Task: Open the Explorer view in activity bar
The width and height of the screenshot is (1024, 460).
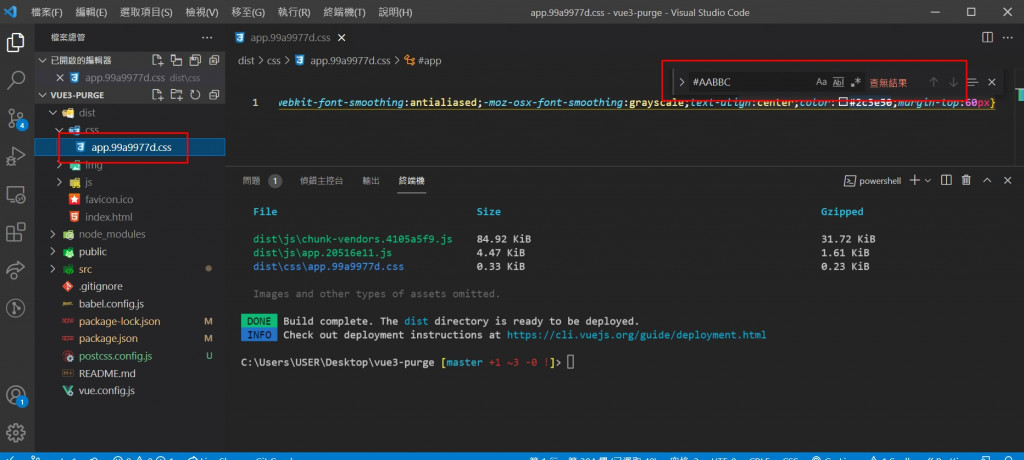Action: click(16, 43)
